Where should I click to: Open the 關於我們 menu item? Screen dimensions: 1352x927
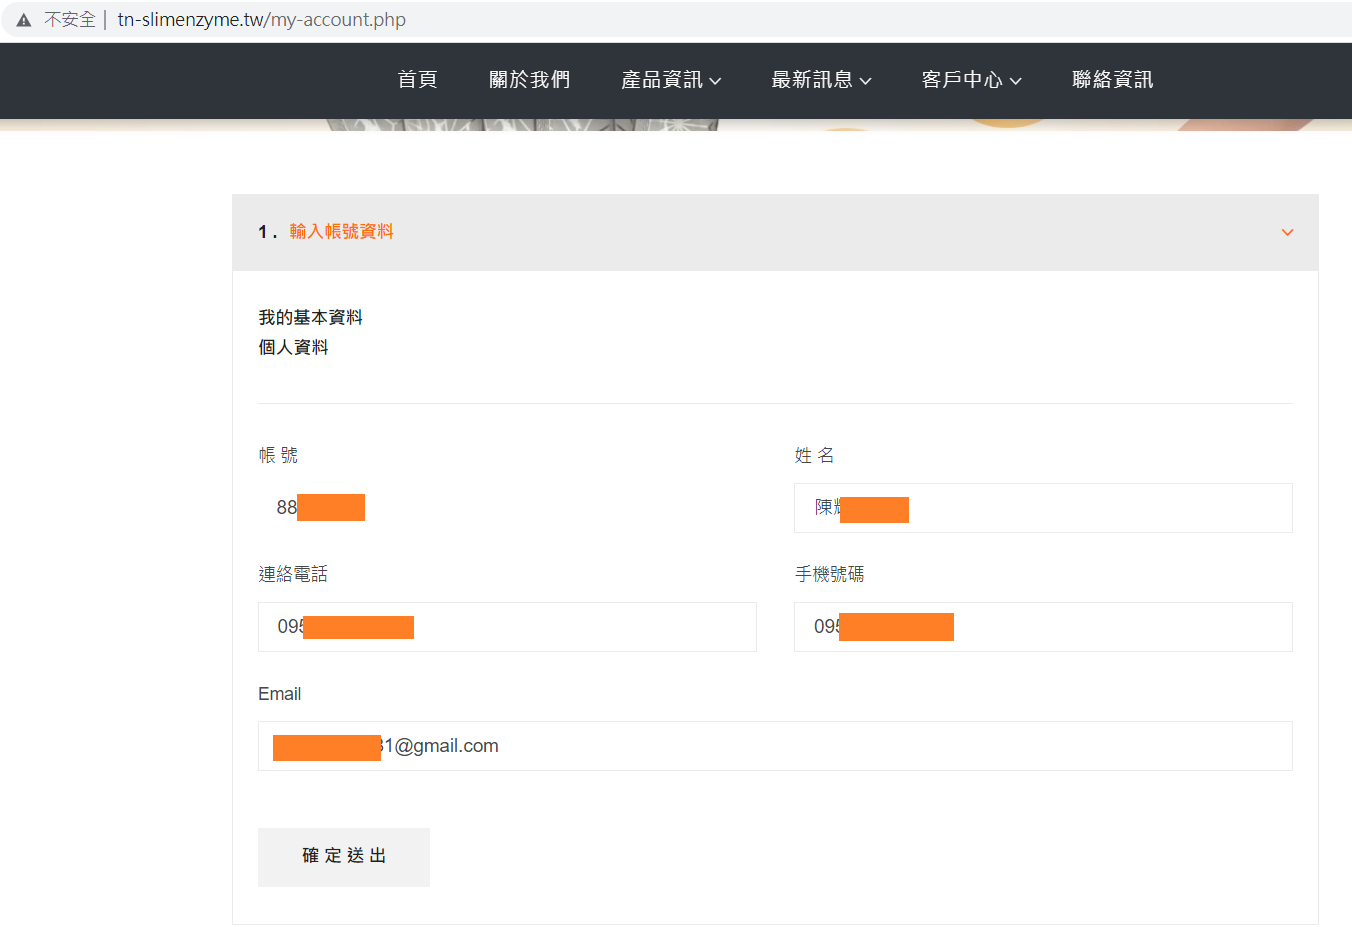[x=529, y=80]
